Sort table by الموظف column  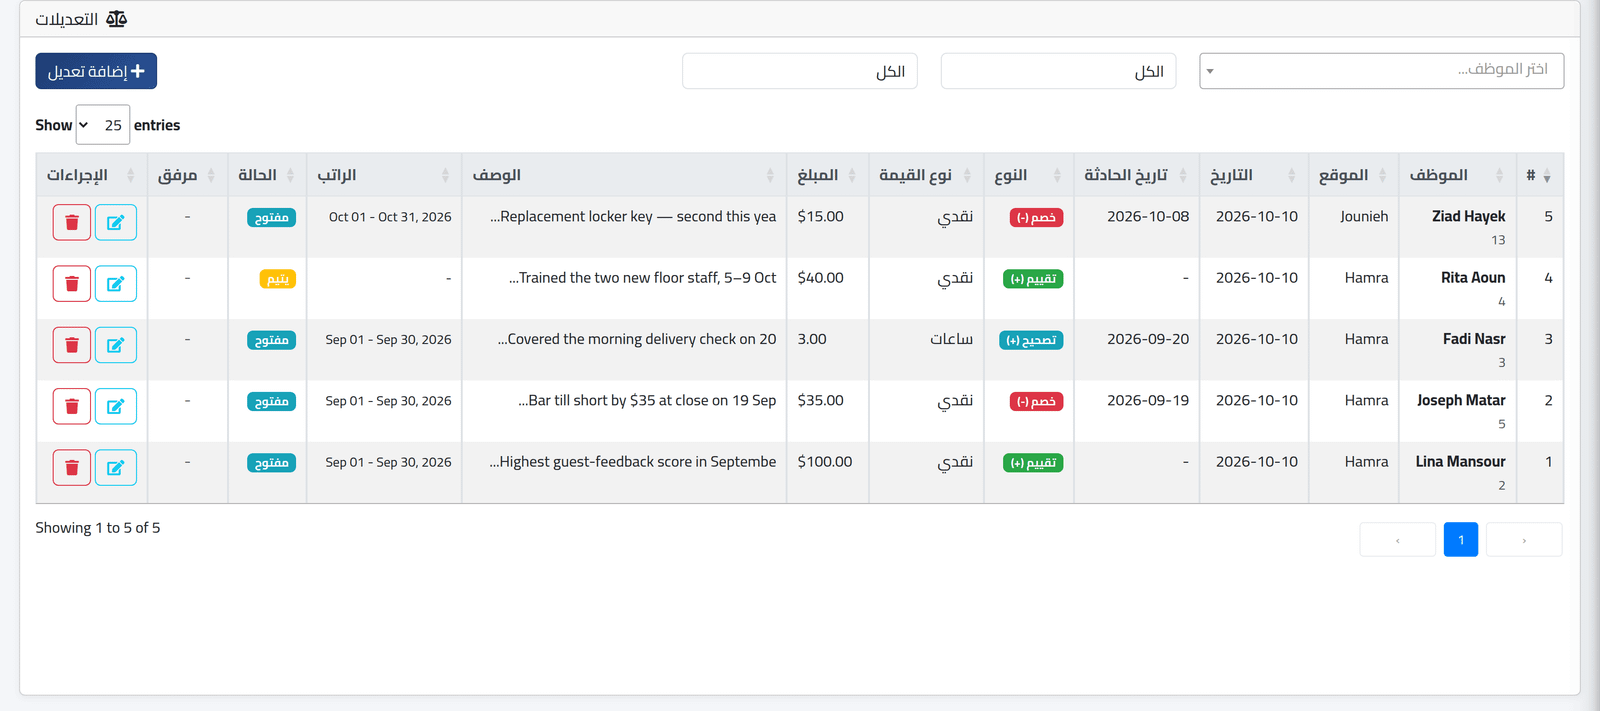point(1456,175)
